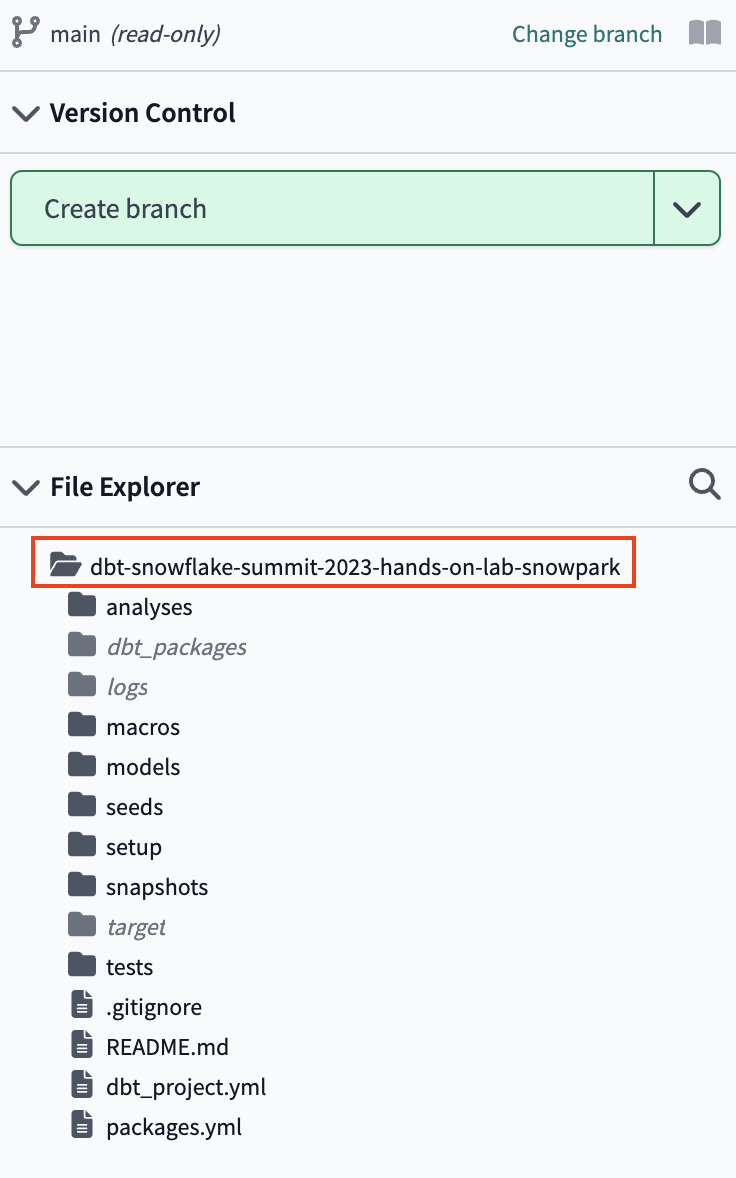Click the analyses folder icon

coord(82,604)
